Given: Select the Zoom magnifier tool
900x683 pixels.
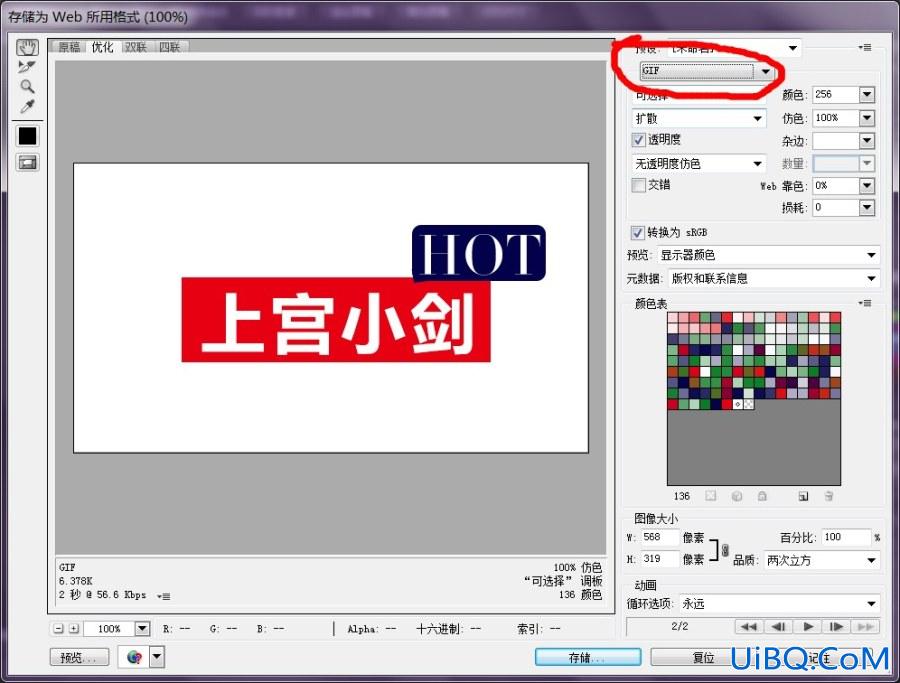Looking at the screenshot, I should pyautogui.click(x=27, y=87).
